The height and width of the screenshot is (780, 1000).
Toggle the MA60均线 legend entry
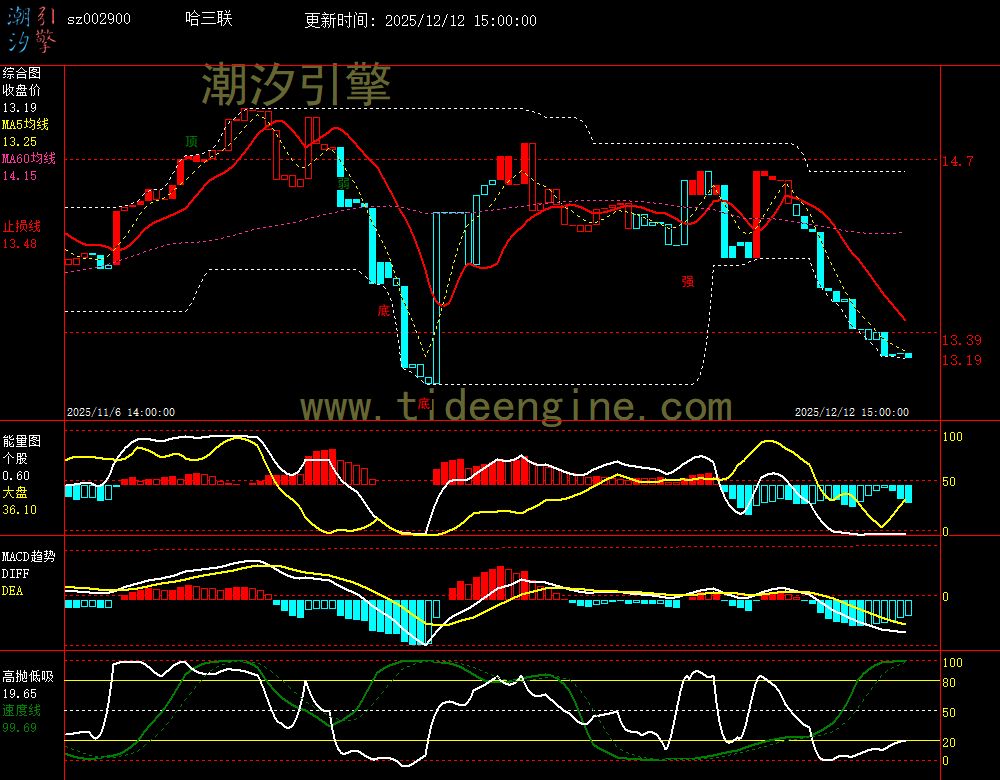[x=29, y=159]
